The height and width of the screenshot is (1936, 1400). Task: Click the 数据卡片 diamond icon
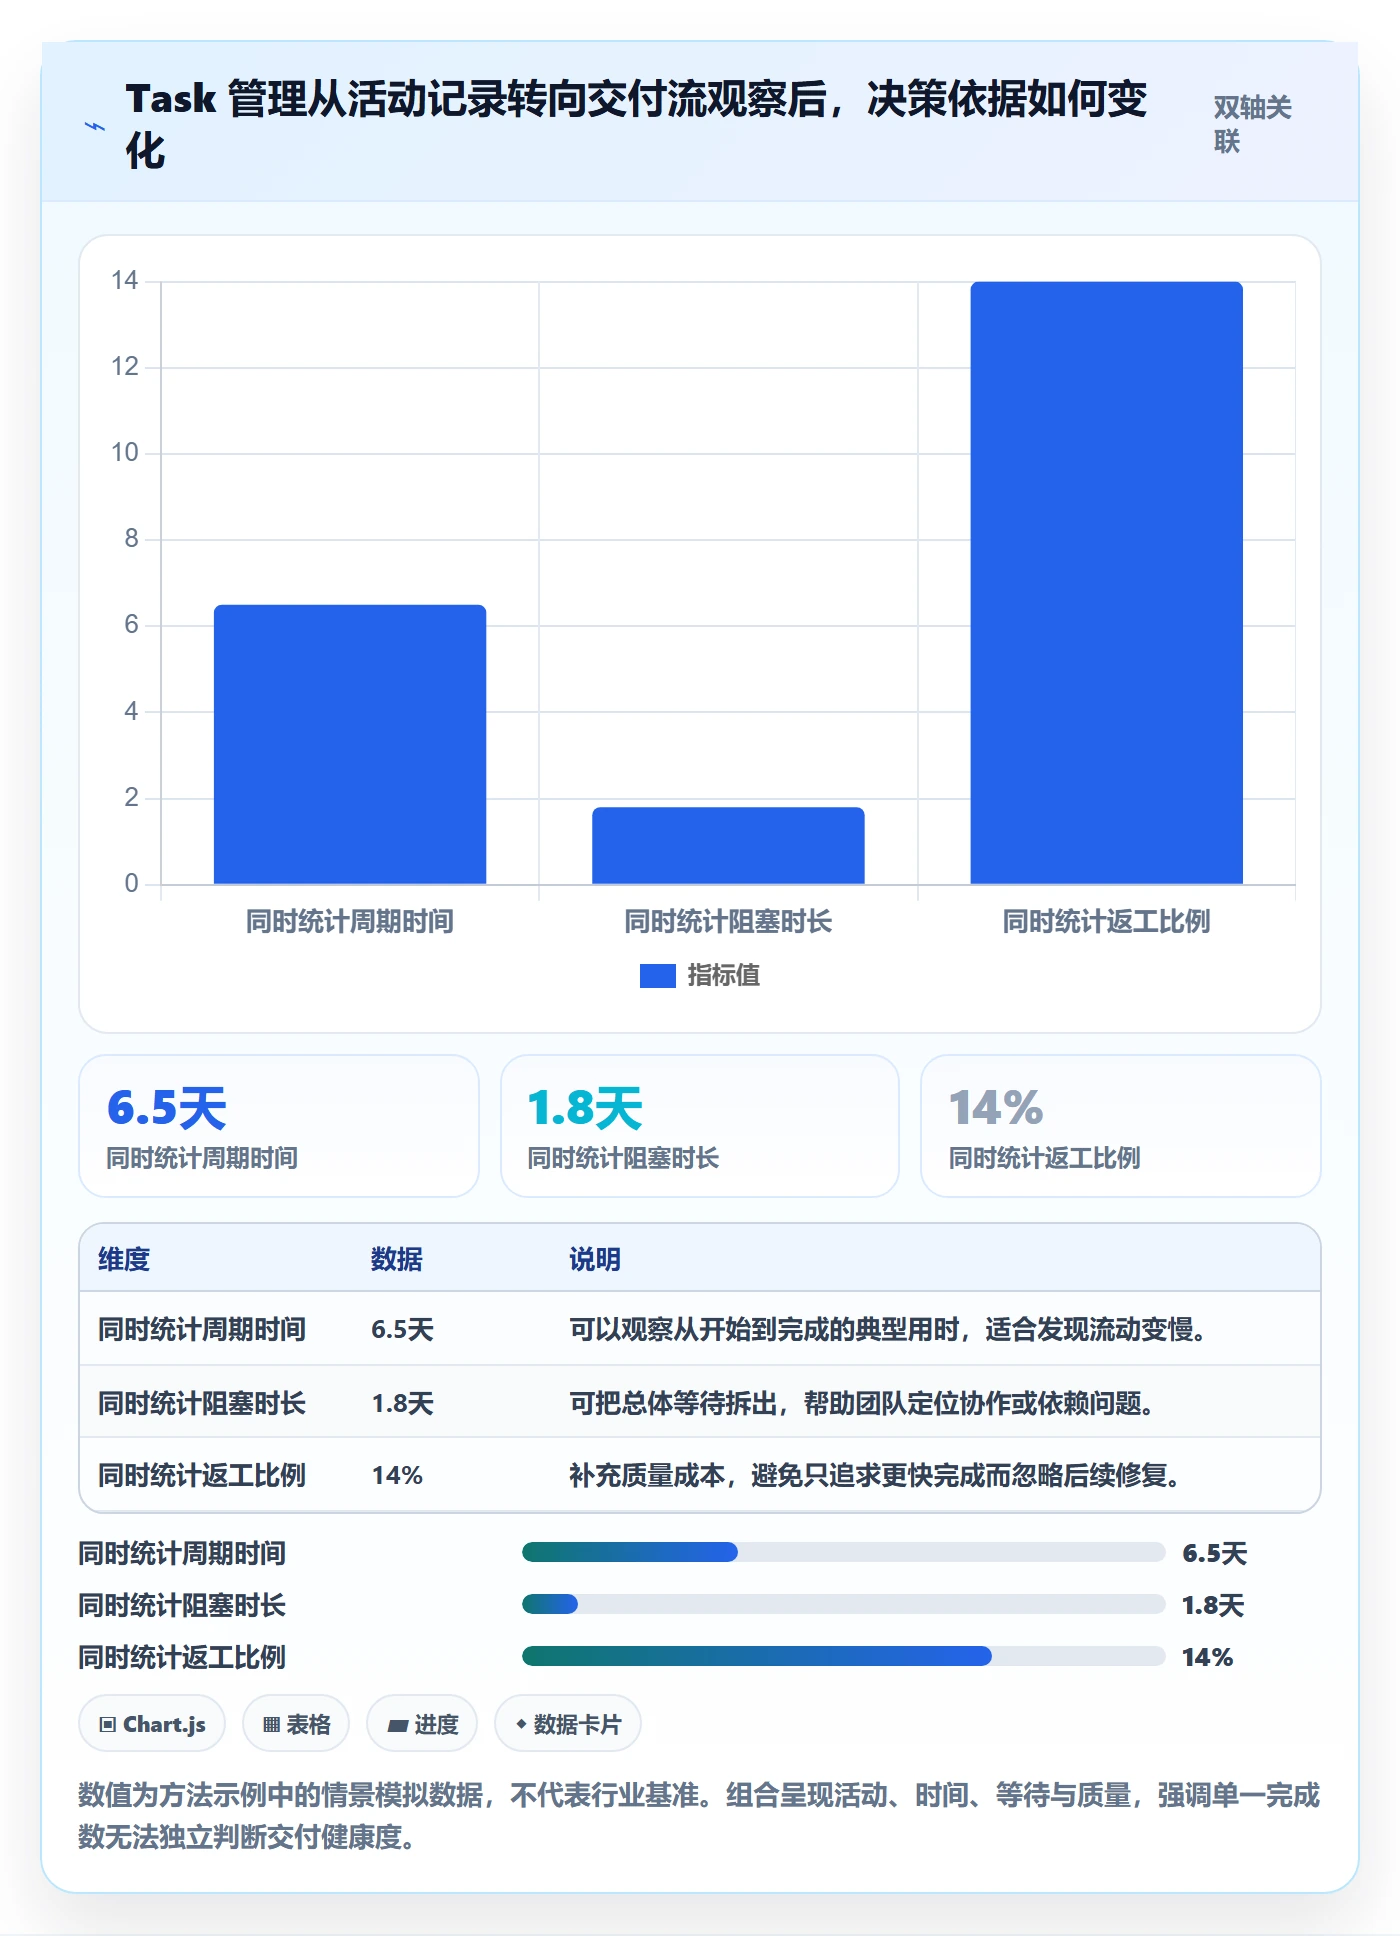[x=521, y=1724]
